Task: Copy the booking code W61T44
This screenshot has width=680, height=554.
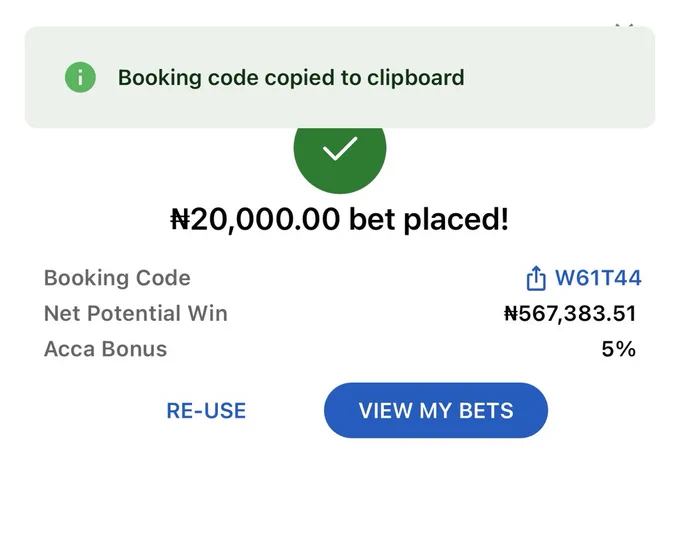Action: coord(598,278)
